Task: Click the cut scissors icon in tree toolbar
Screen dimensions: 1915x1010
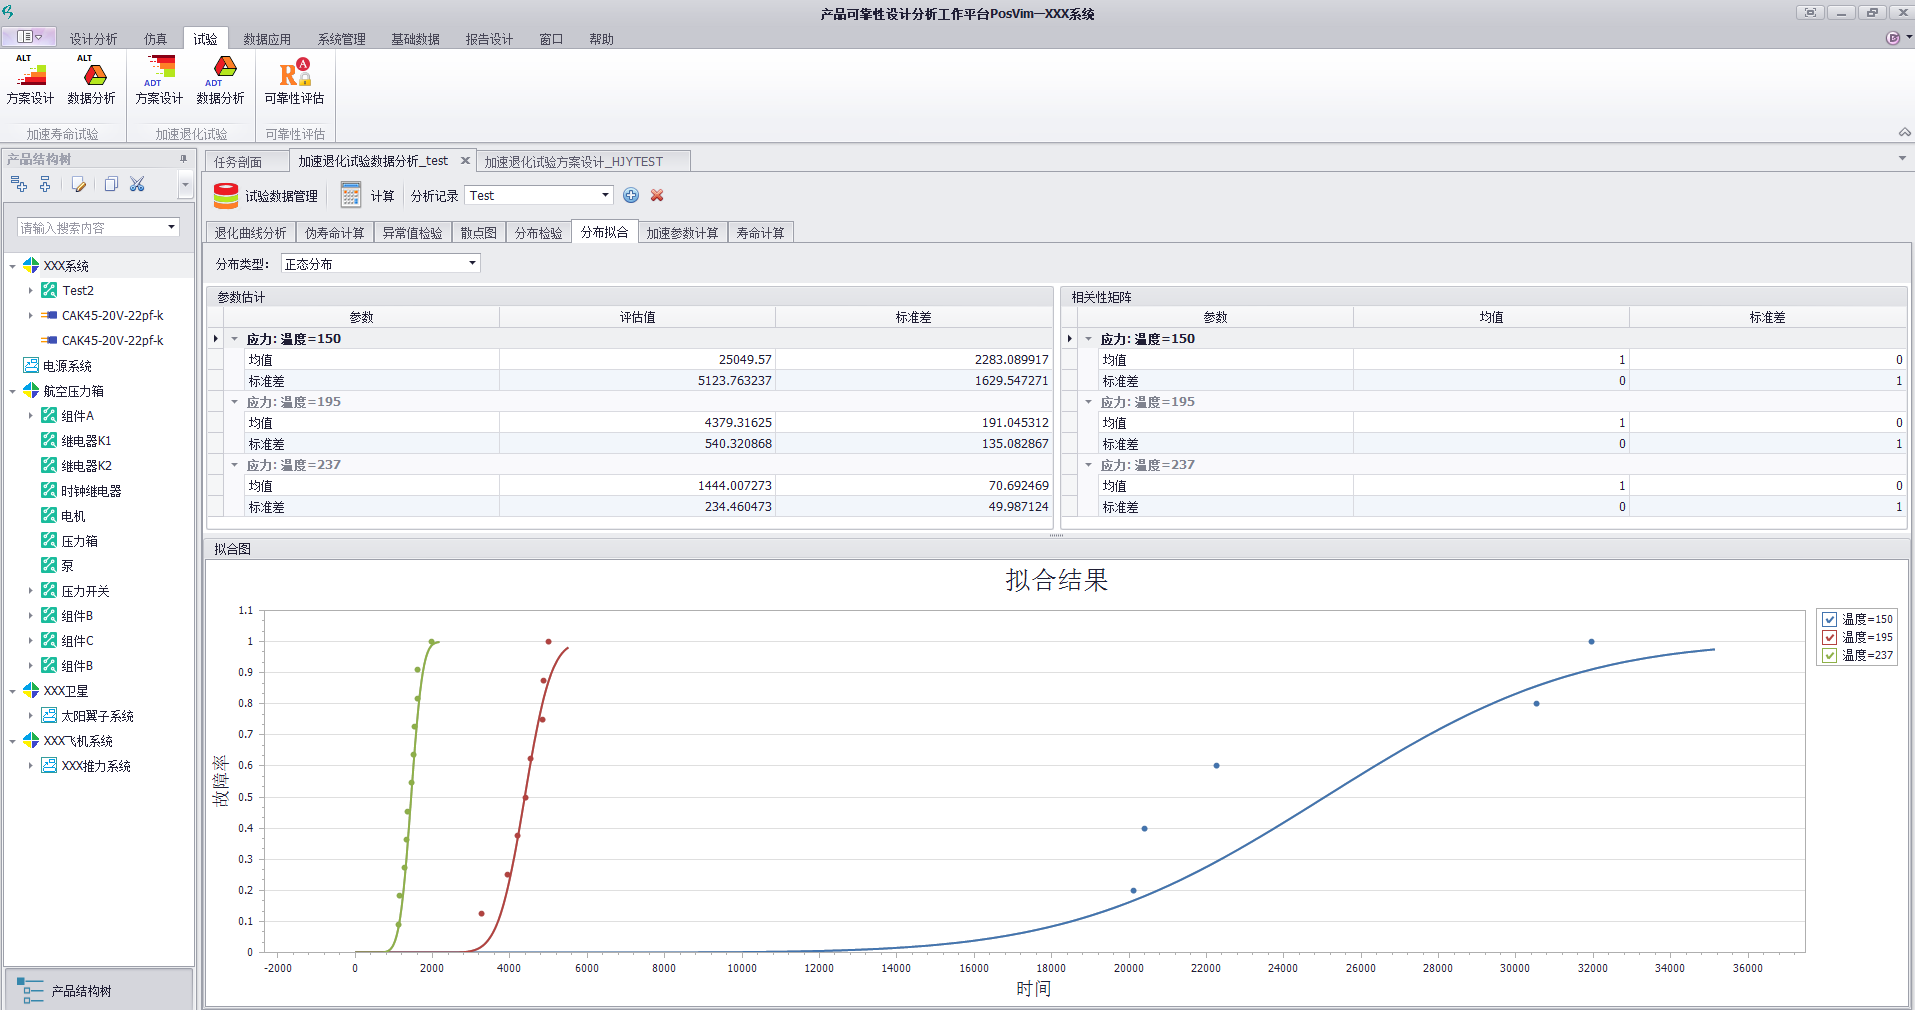Action: coord(137,184)
